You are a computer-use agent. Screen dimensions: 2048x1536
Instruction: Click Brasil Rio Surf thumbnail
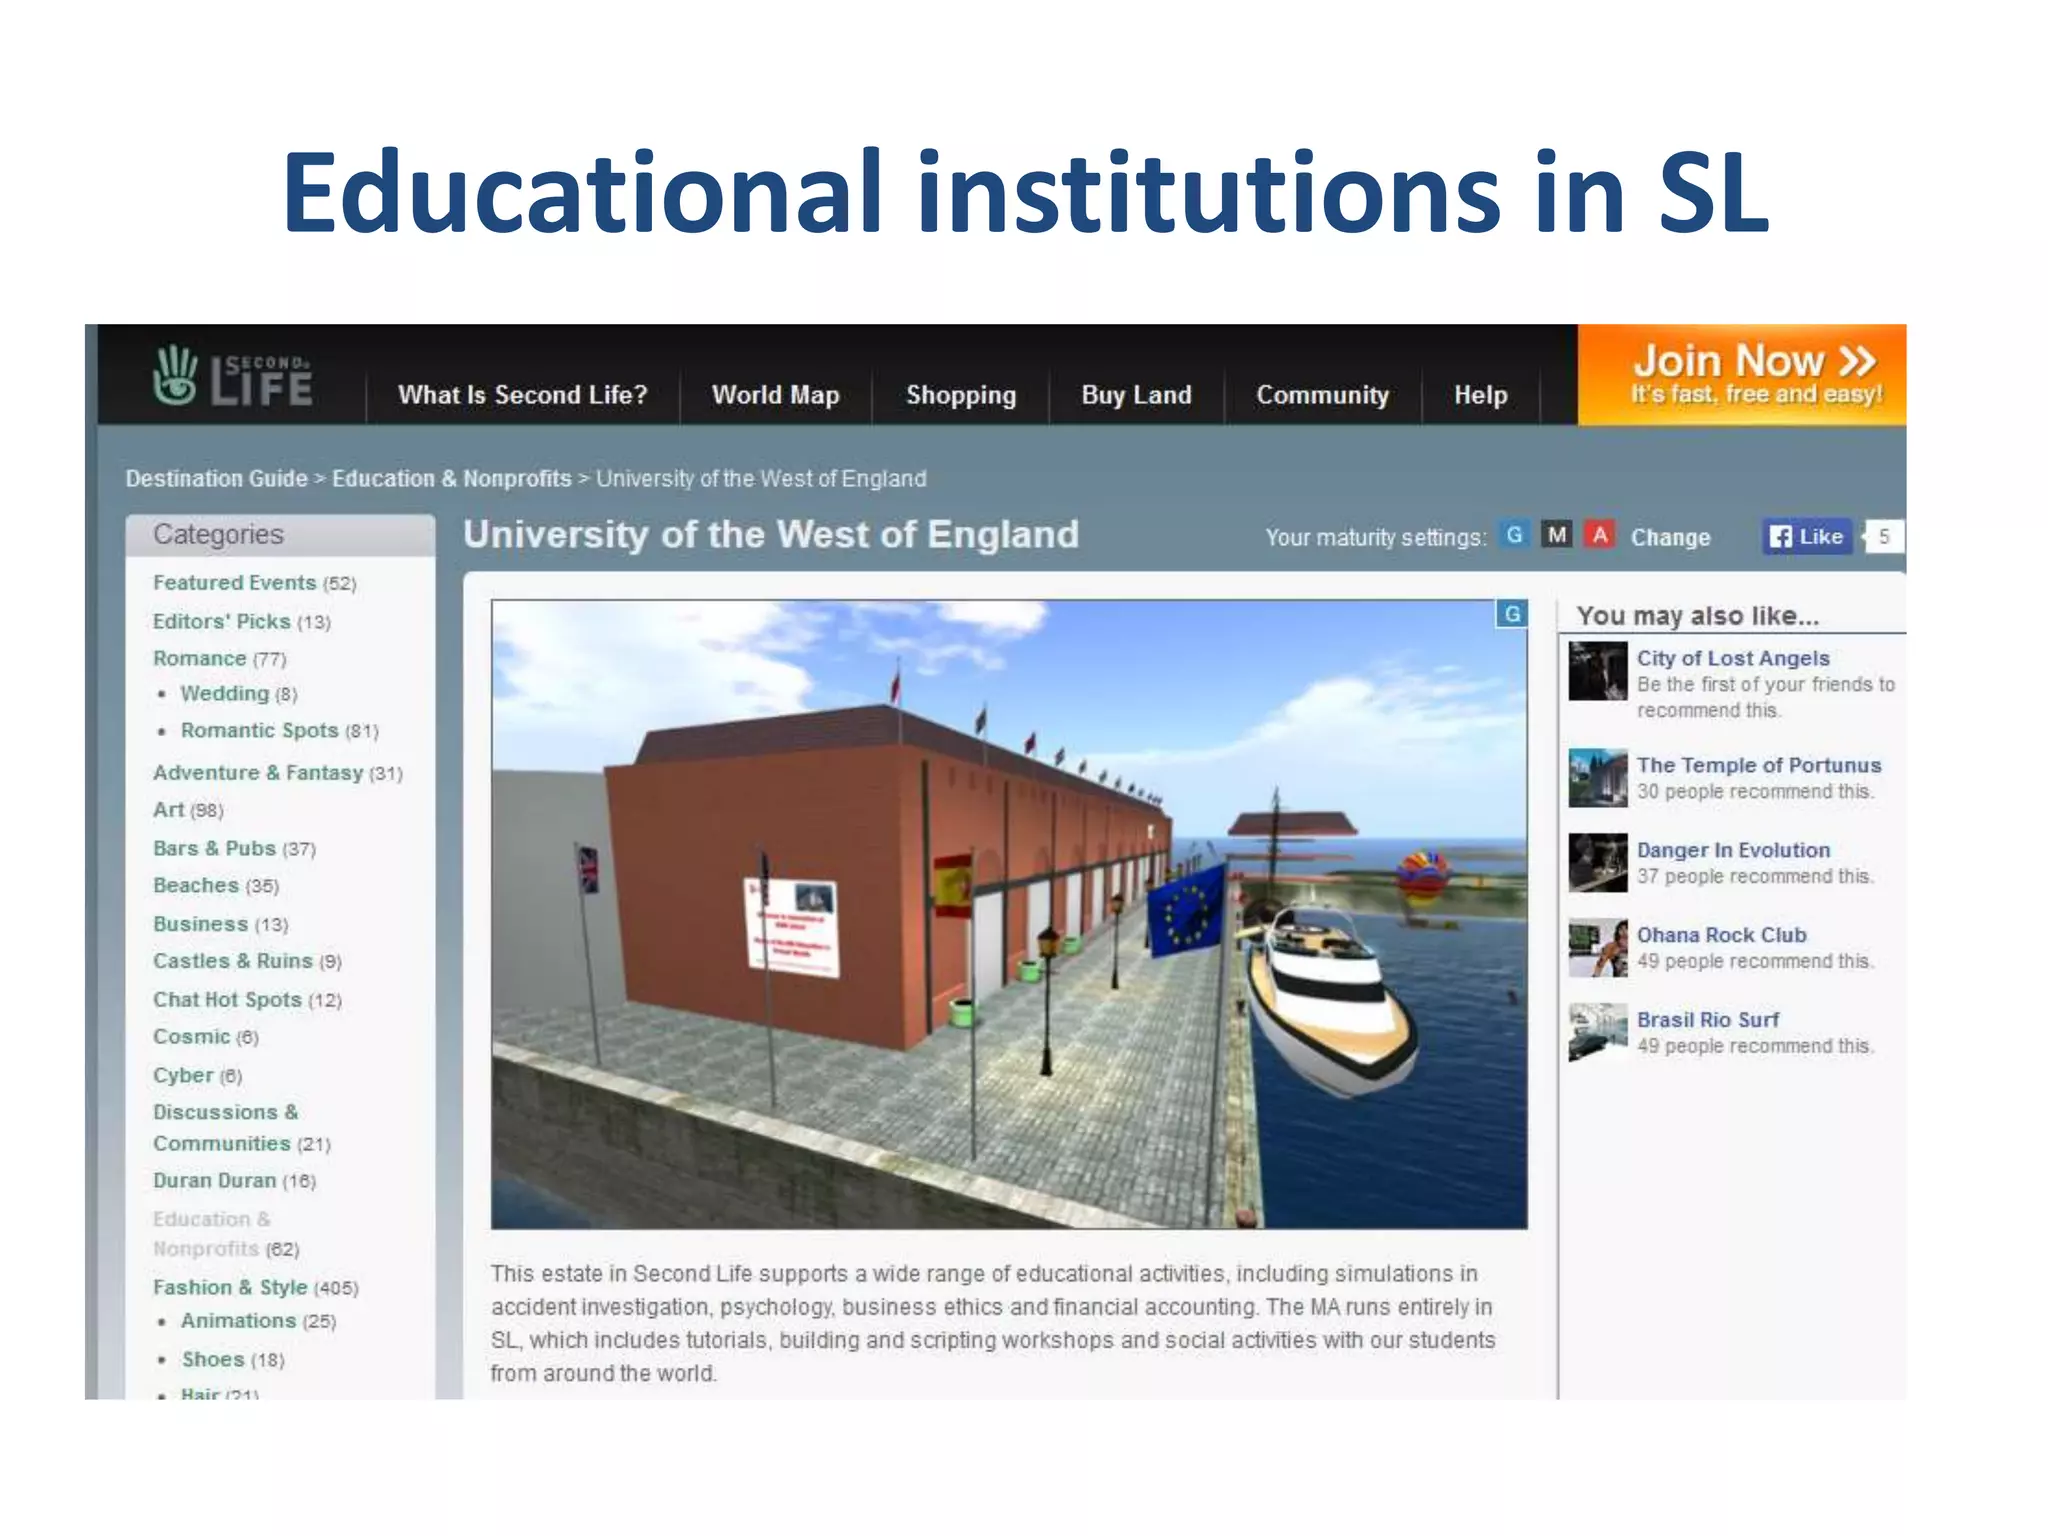(x=1598, y=1033)
